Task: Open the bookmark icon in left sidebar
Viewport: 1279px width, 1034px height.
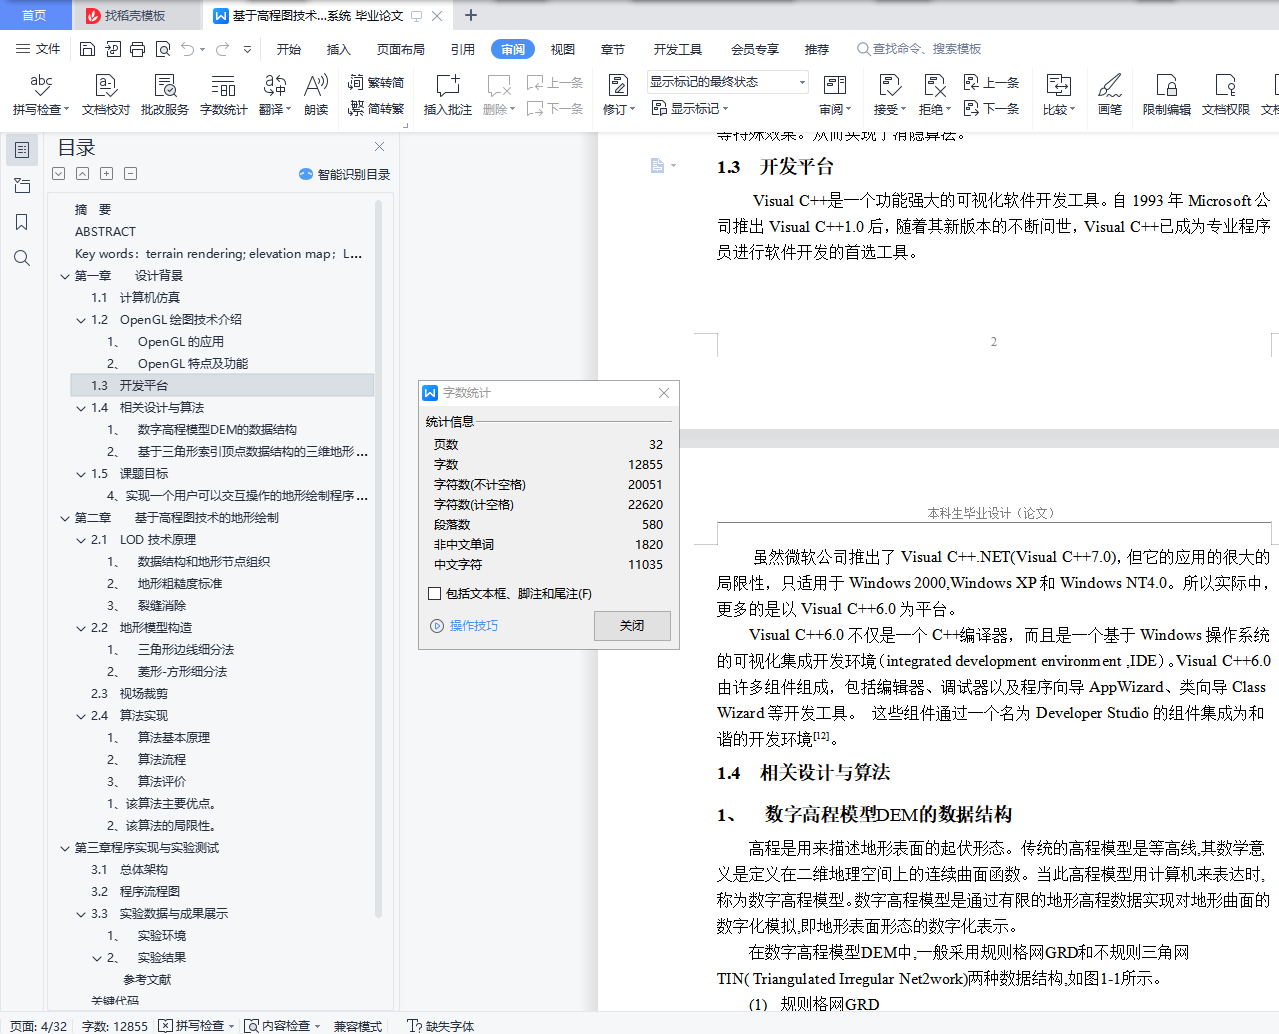Action: click(22, 222)
